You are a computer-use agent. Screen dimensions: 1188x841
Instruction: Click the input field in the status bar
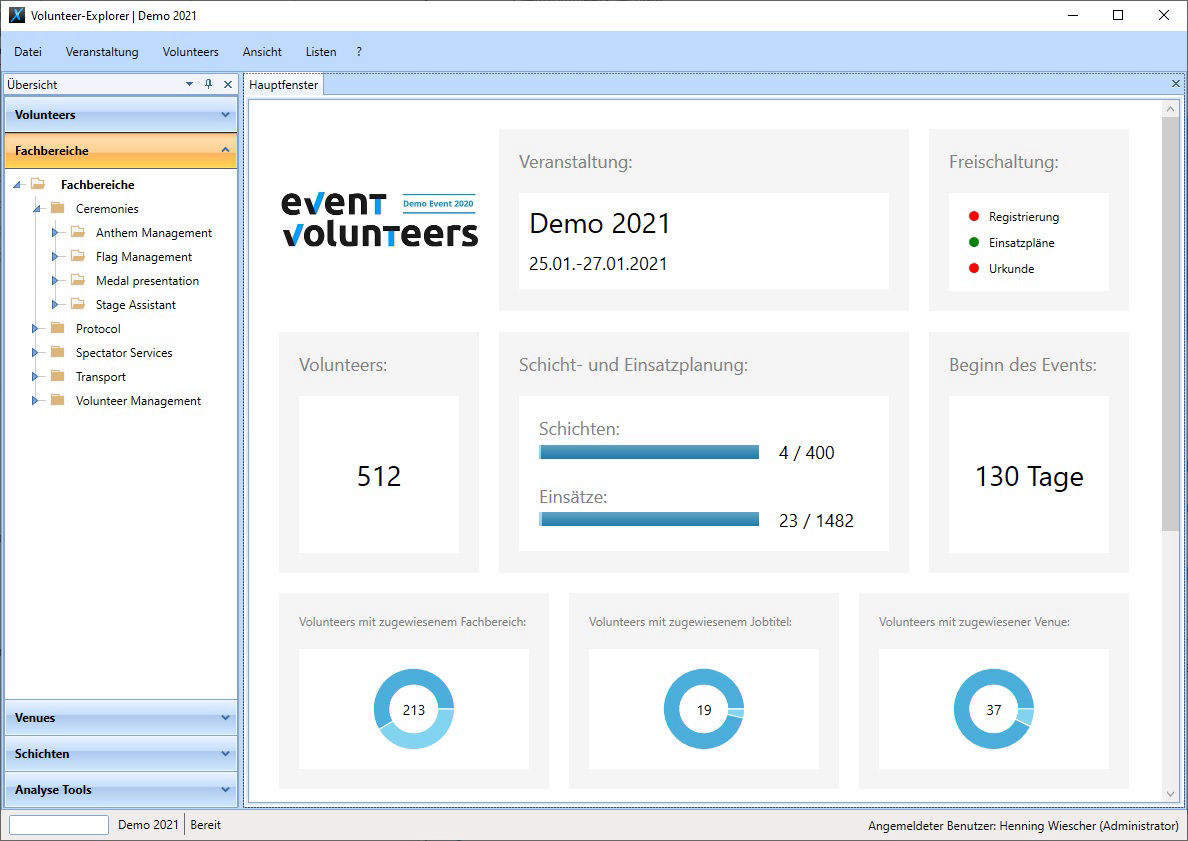point(57,824)
